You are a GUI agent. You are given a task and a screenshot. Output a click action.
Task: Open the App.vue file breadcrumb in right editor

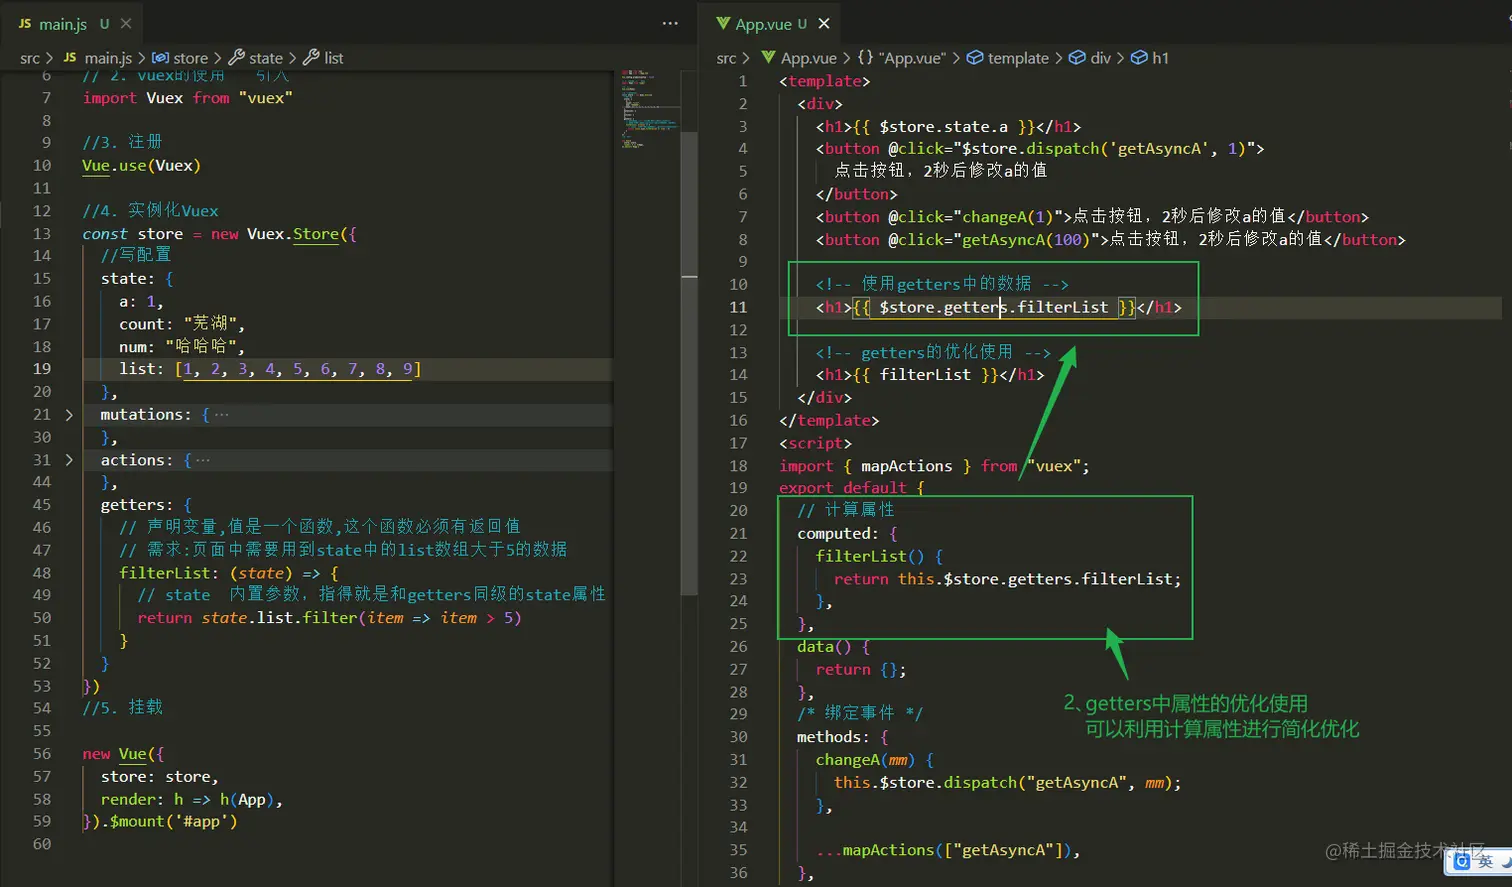tap(808, 58)
